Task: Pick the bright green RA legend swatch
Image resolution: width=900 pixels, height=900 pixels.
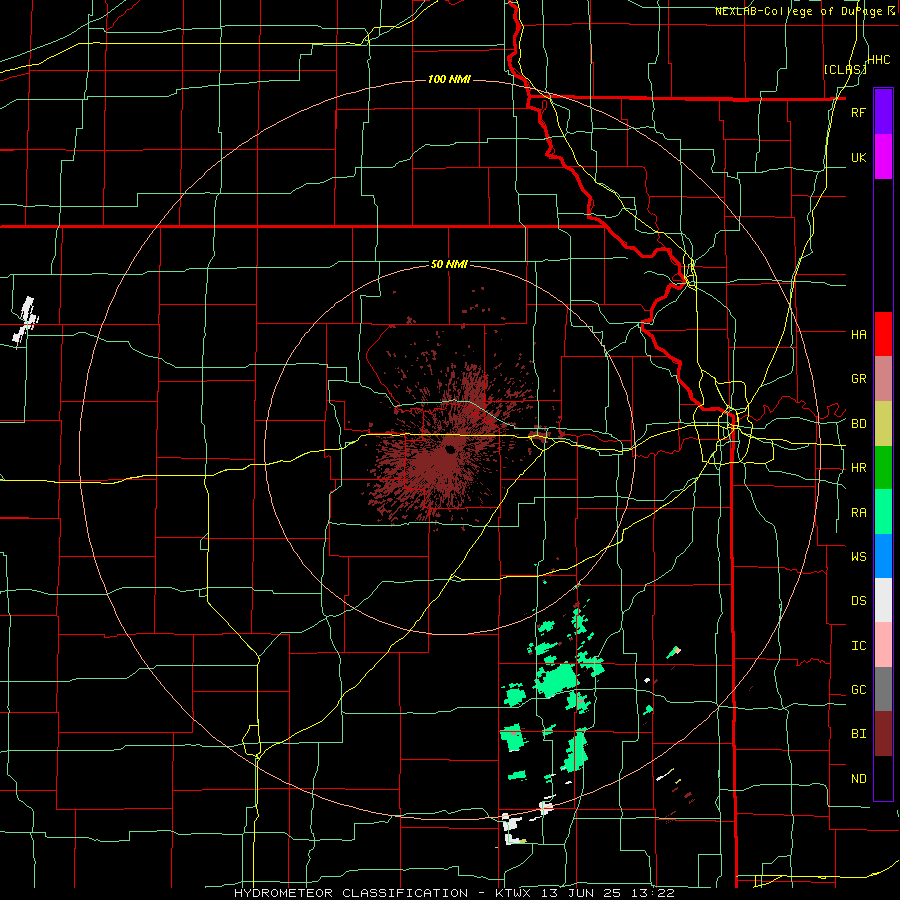Action: [x=883, y=512]
